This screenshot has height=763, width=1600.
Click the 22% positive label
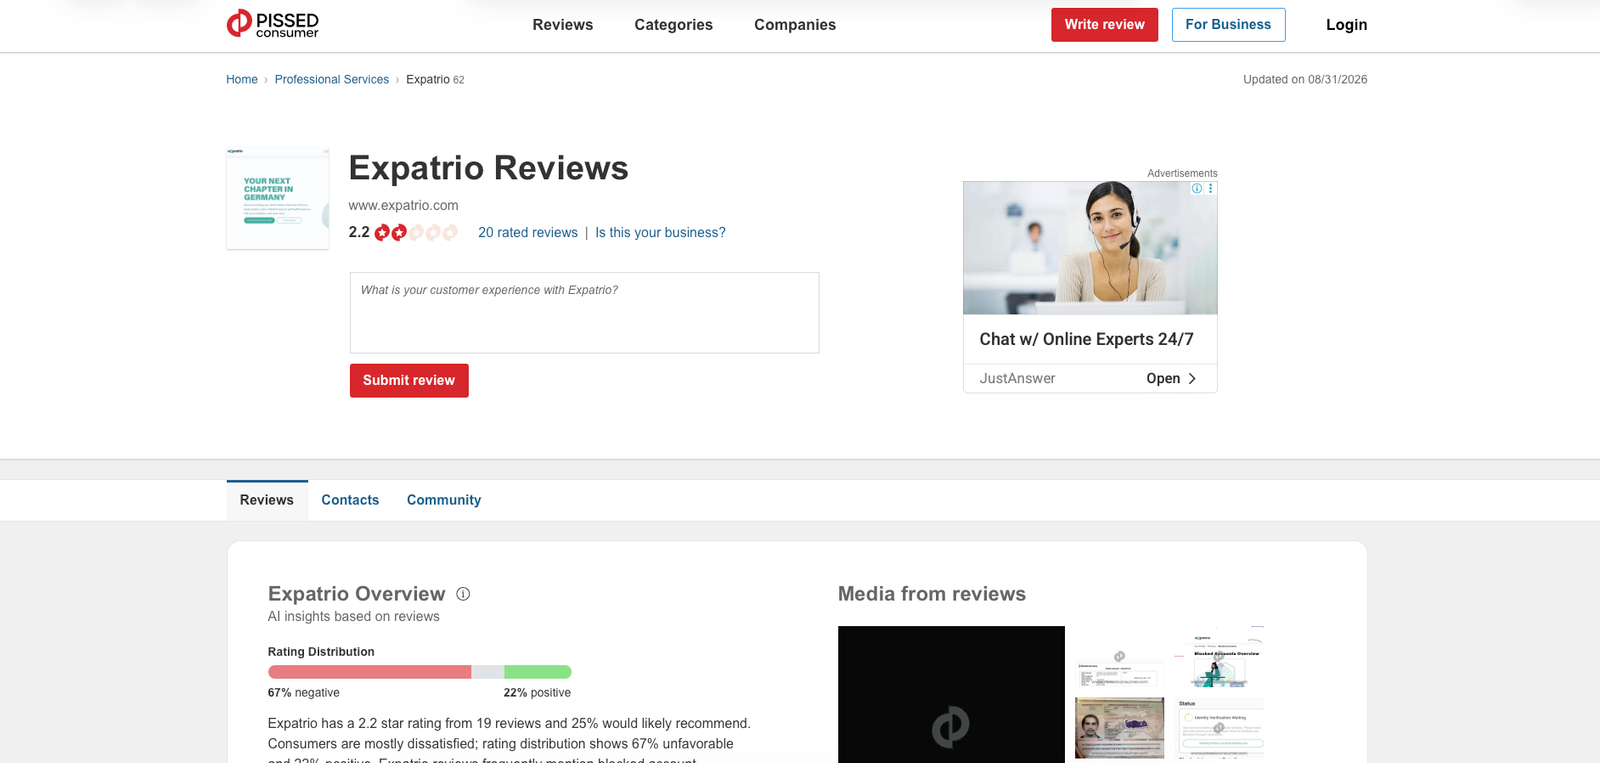(537, 693)
